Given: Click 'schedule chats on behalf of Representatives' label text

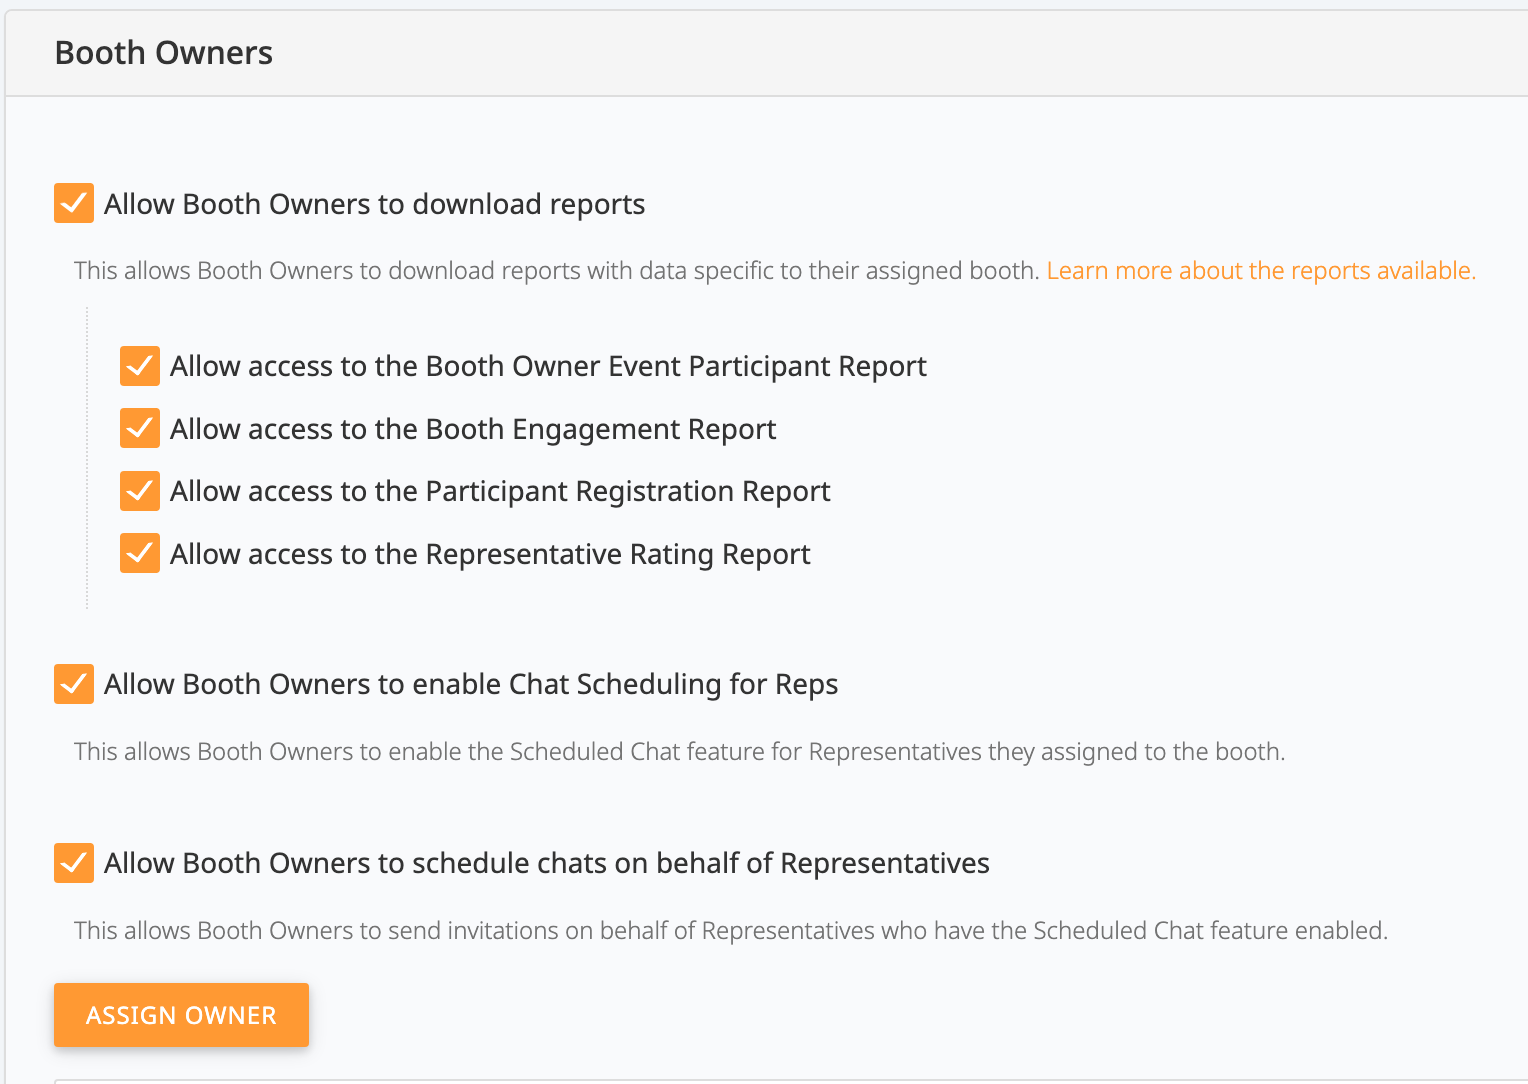Looking at the screenshot, I should (x=547, y=863).
